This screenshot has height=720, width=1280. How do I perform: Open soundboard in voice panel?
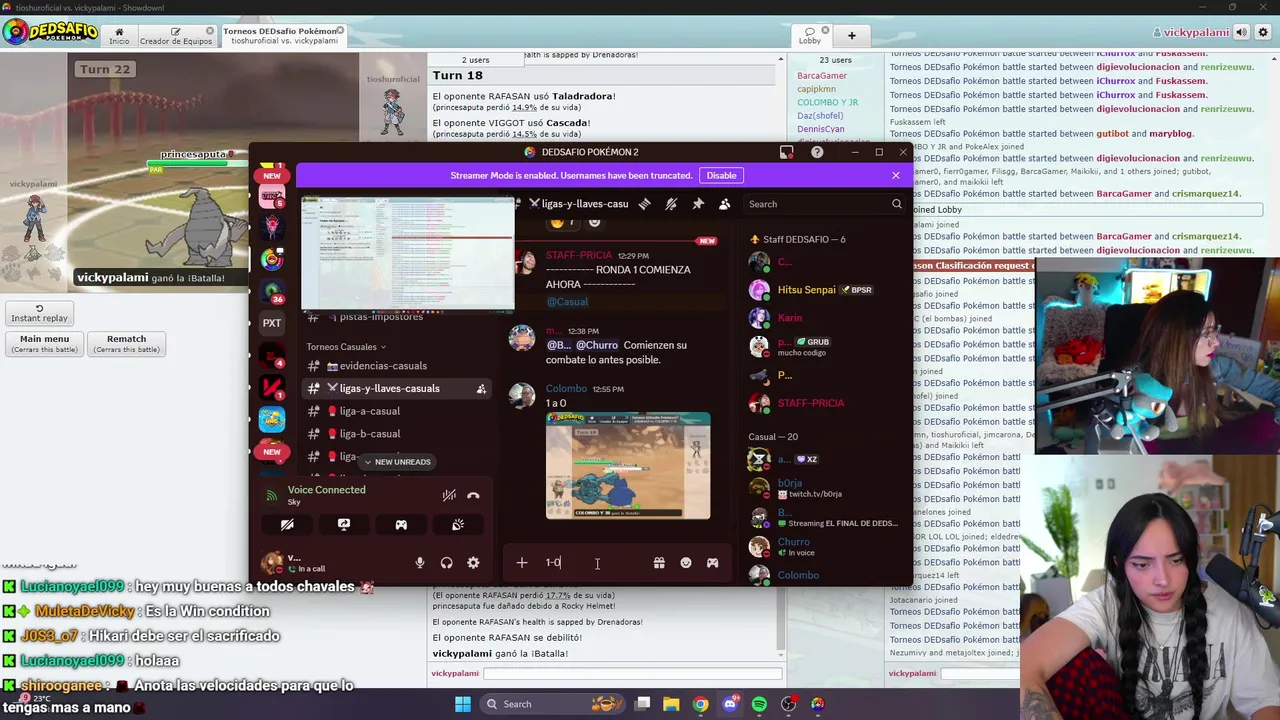tap(458, 524)
